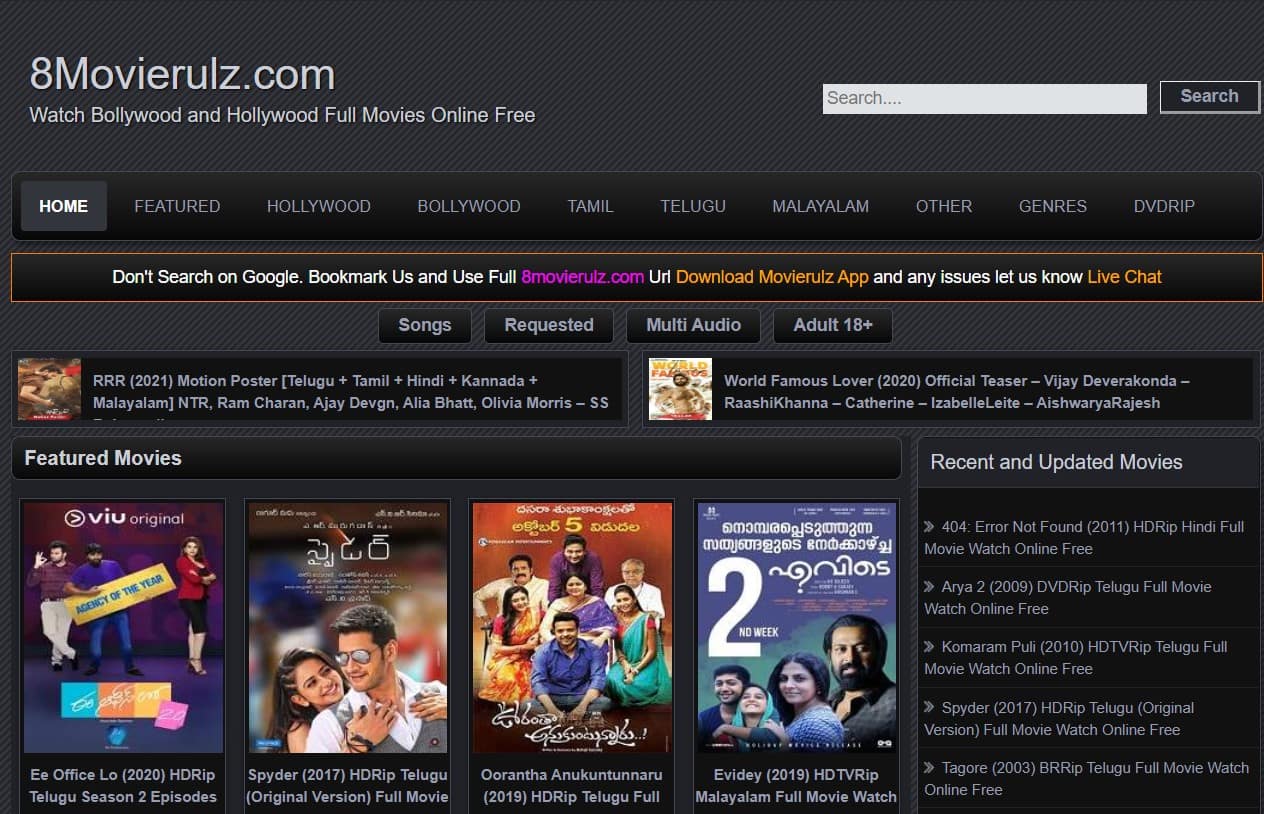The image size is (1264, 814).
Task: Open the TAMIL menu item
Action: [x=590, y=206]
